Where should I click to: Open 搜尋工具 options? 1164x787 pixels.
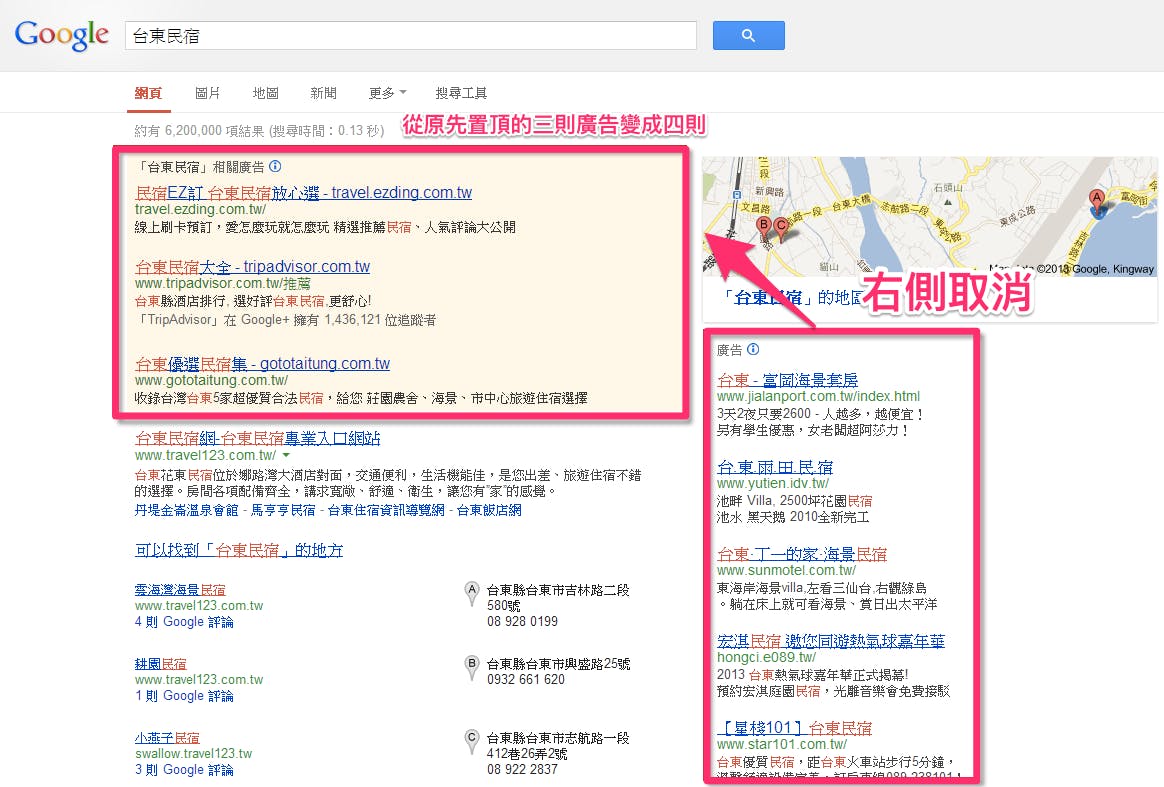click(x=461, y=92)
